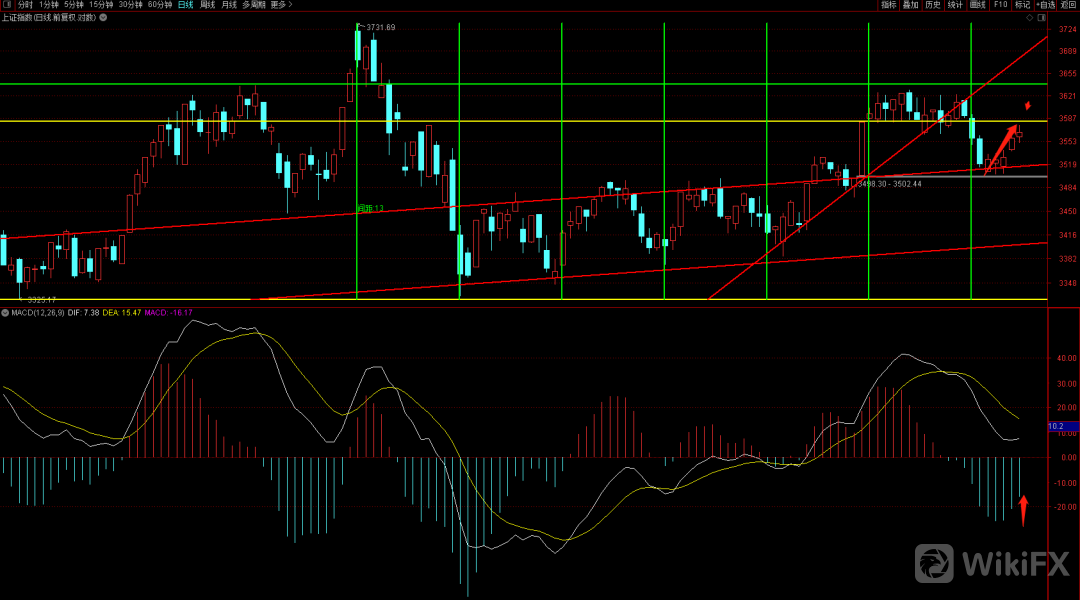Activate the 画线 drawing tool
The height and width of the screenshot is (600, 1080).
click(978, 5)
